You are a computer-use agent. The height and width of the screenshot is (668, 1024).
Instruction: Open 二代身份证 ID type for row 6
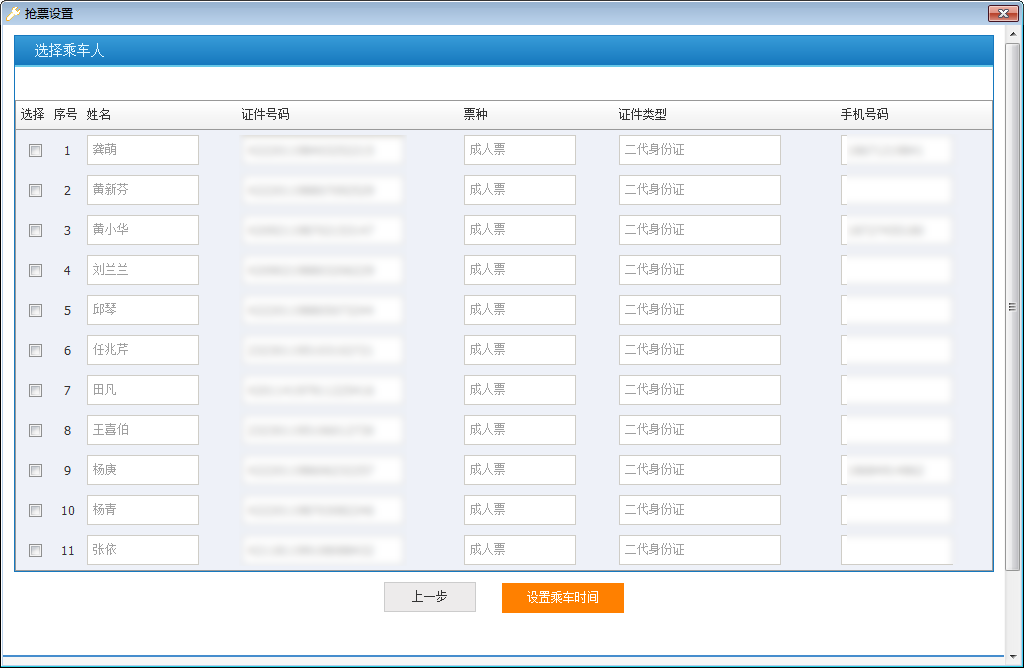point(700,350)
